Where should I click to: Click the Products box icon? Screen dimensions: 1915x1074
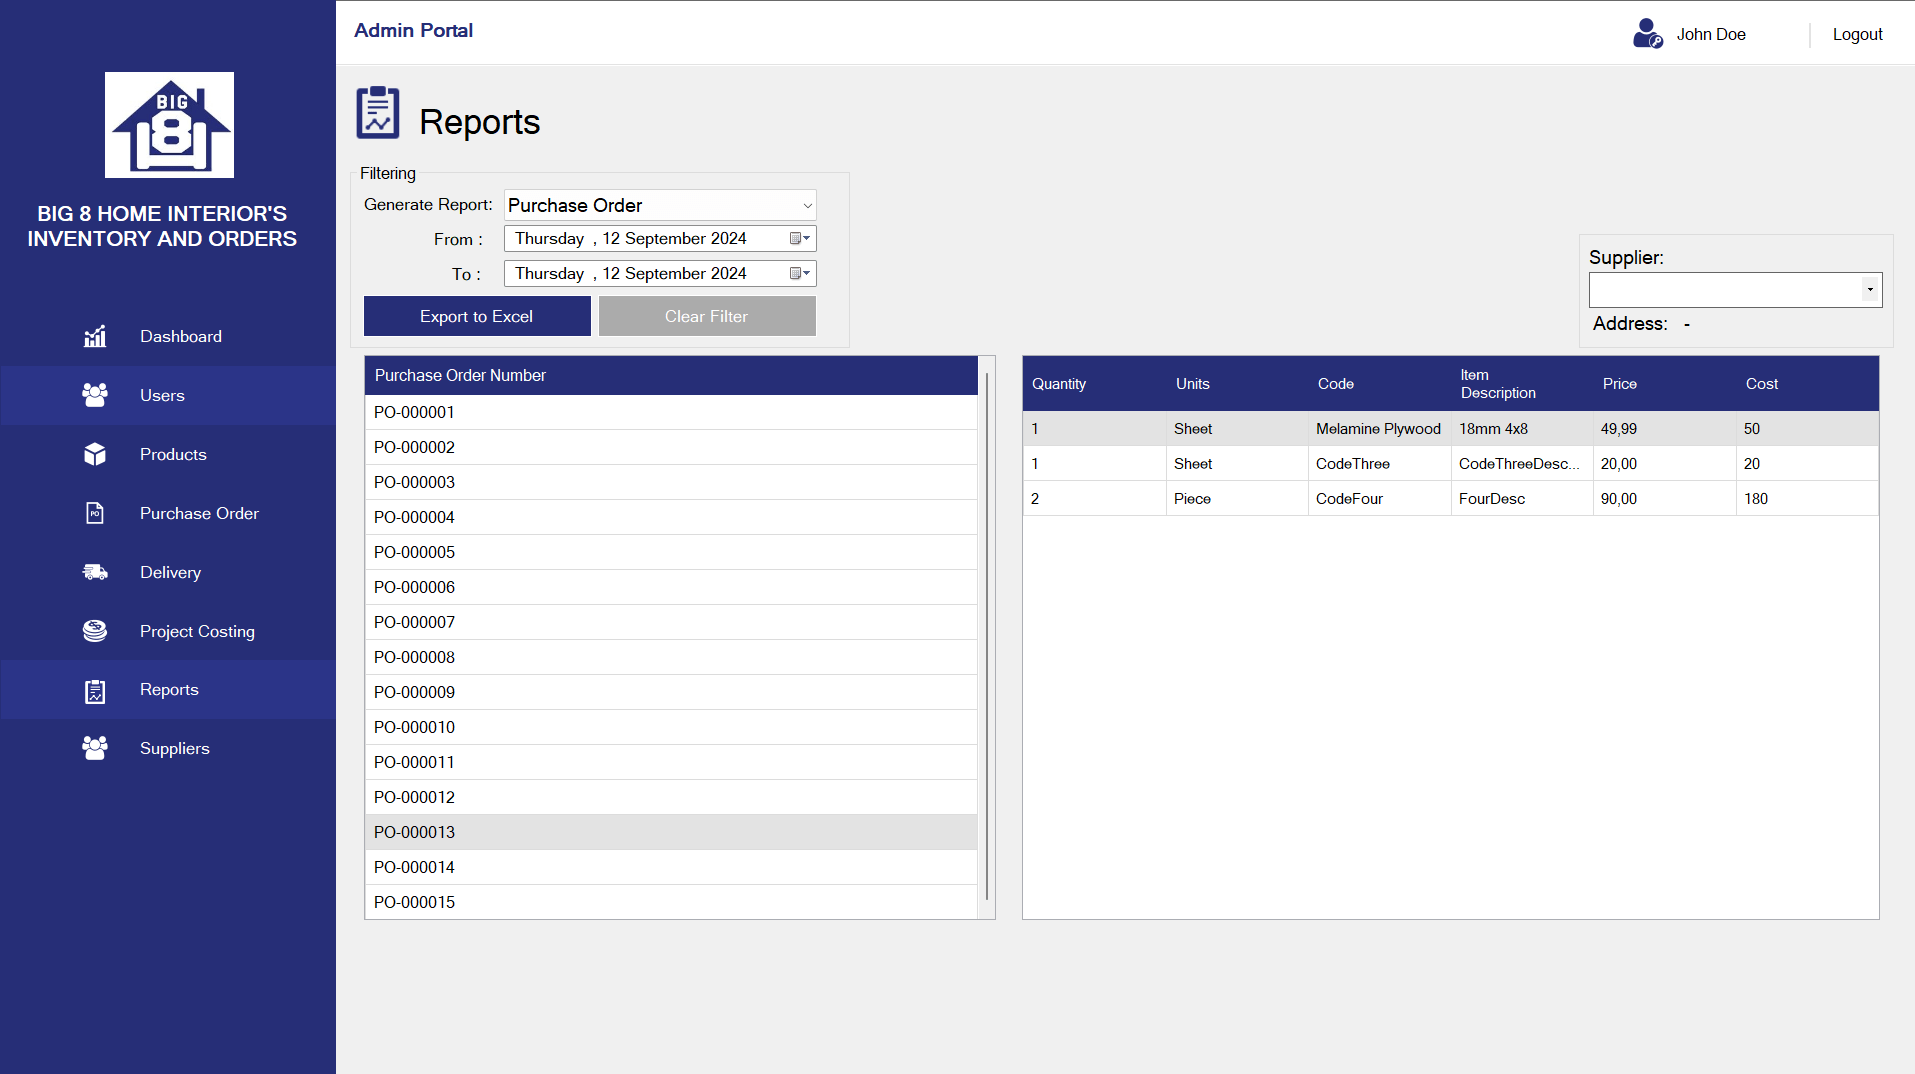tap(95, 454)
